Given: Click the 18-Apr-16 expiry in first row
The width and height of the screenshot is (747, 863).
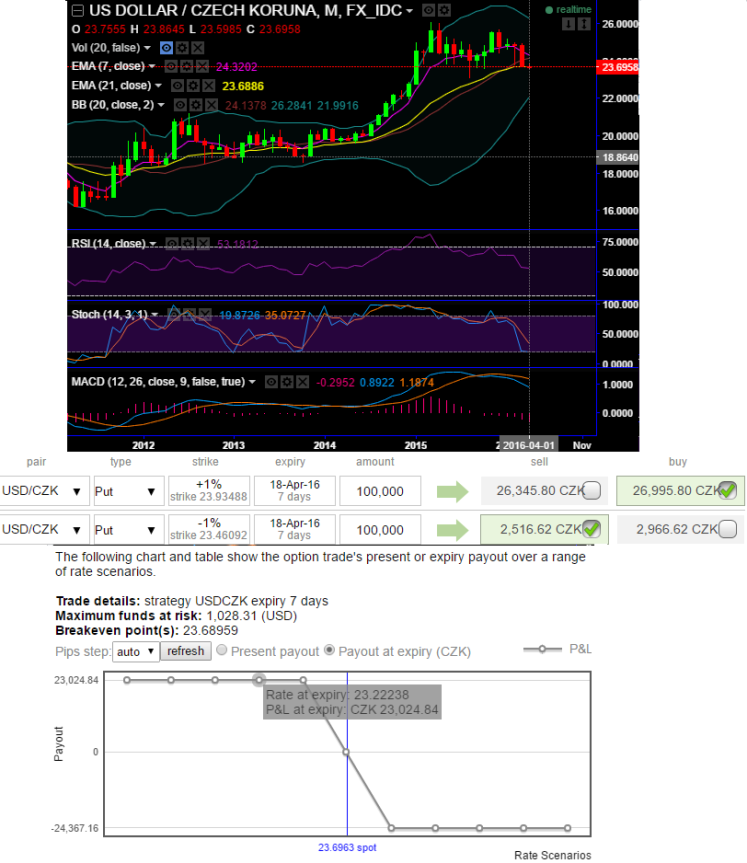Looking at the screenshot, I should 295,491.
